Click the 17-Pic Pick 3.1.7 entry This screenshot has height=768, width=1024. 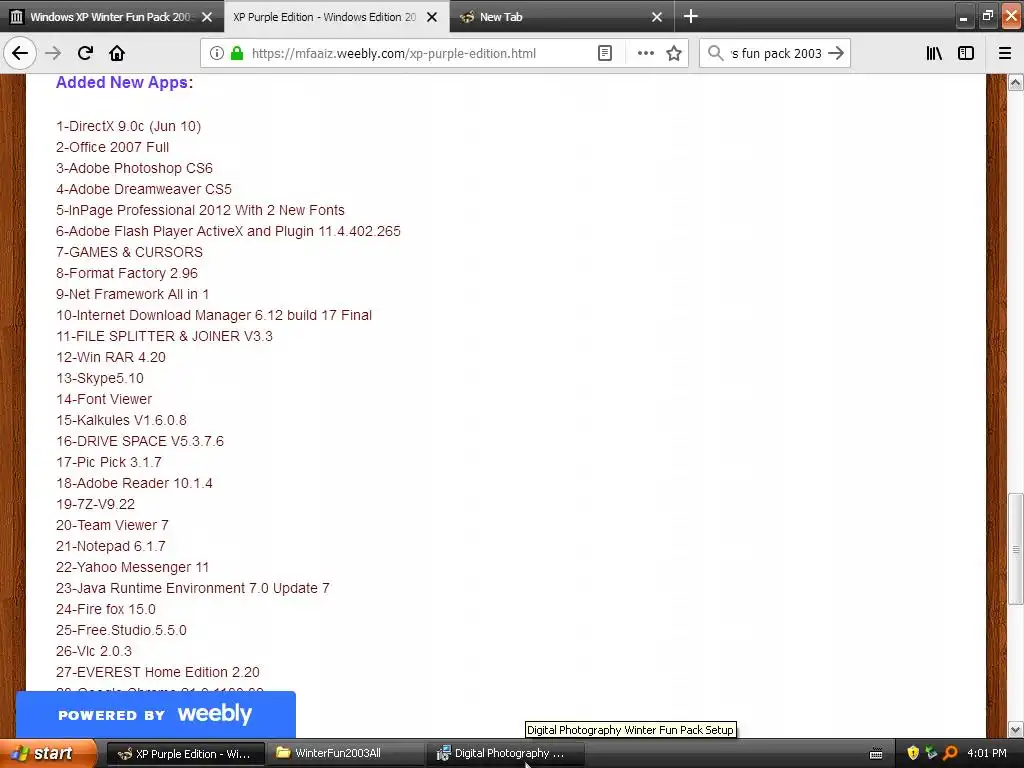109,462
